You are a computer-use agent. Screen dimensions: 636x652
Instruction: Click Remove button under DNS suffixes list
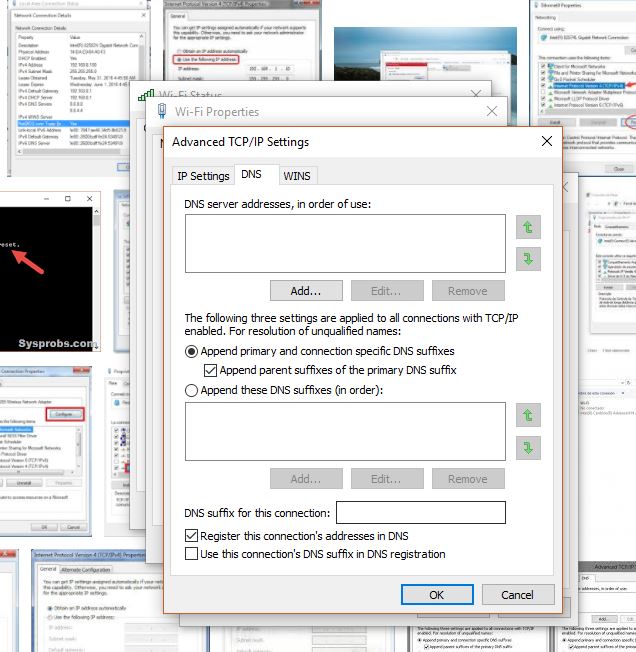tap(468, 479)
